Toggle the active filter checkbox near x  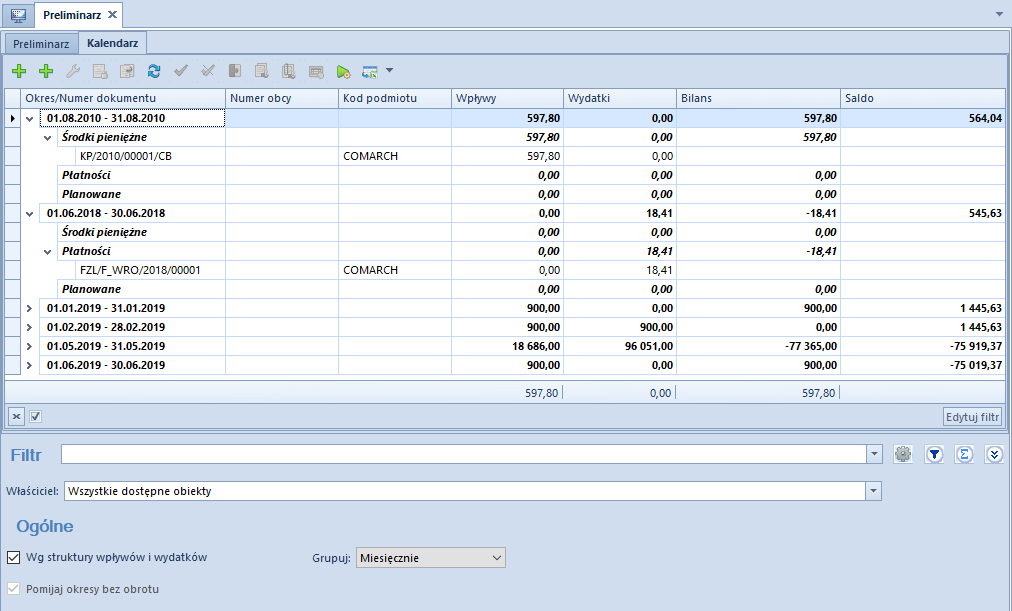pyautogui.click(x=35, y=416)
